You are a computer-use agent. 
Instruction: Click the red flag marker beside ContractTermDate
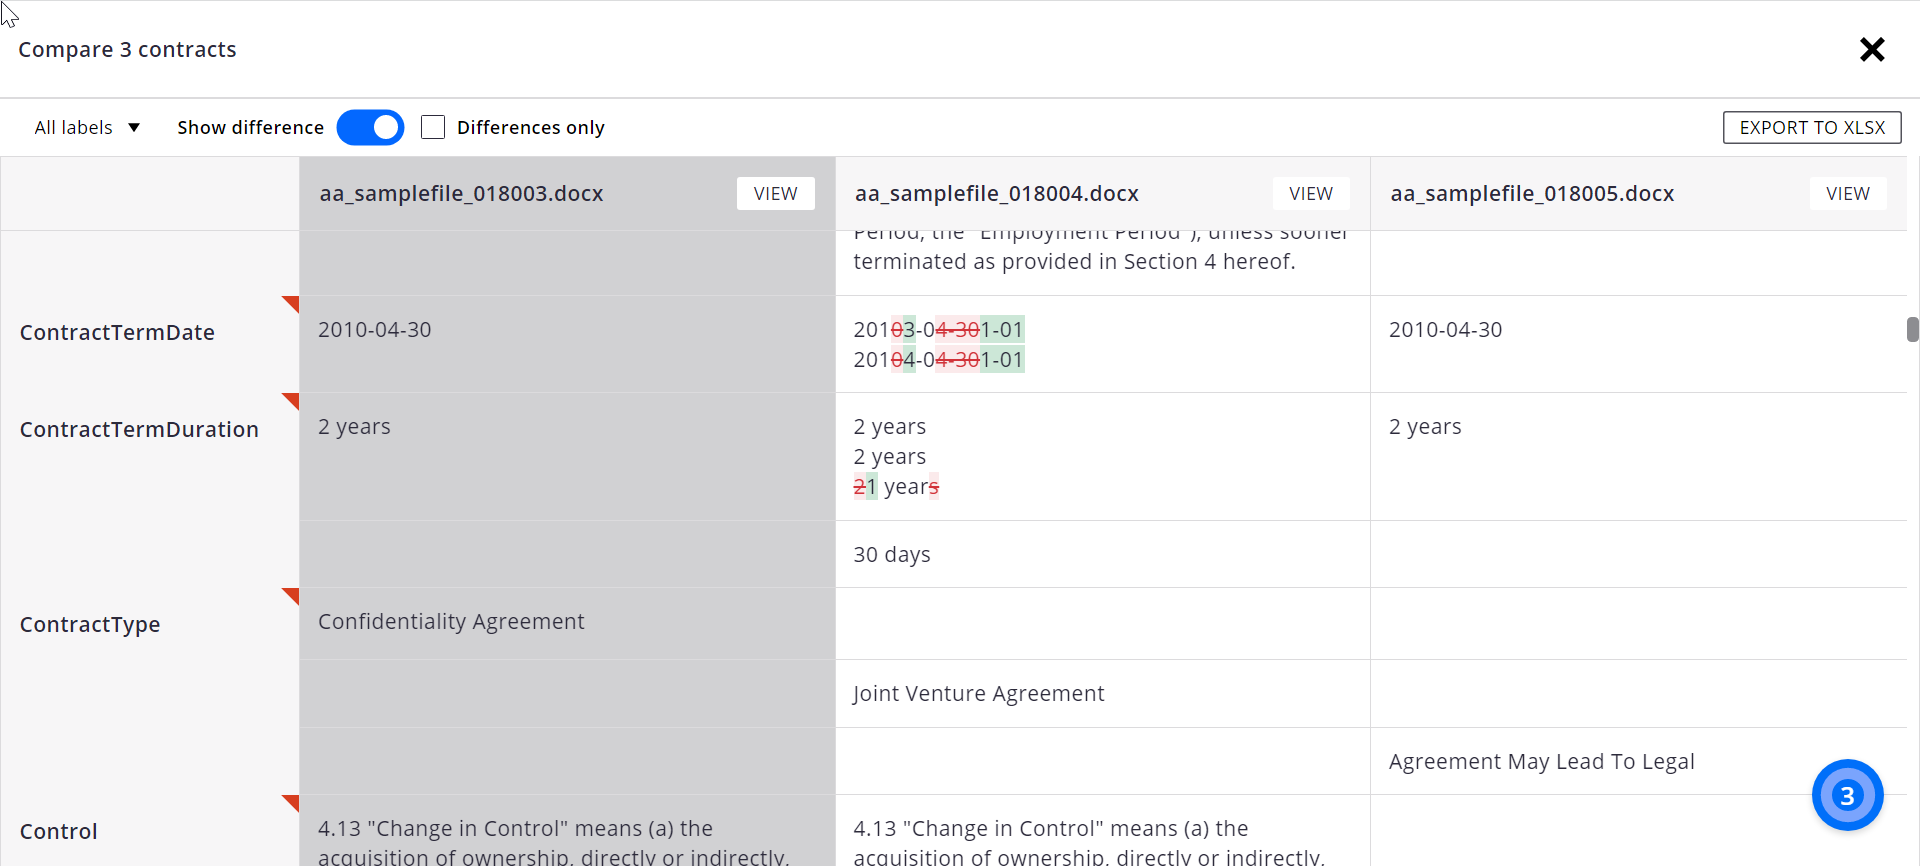pos(290,303)
